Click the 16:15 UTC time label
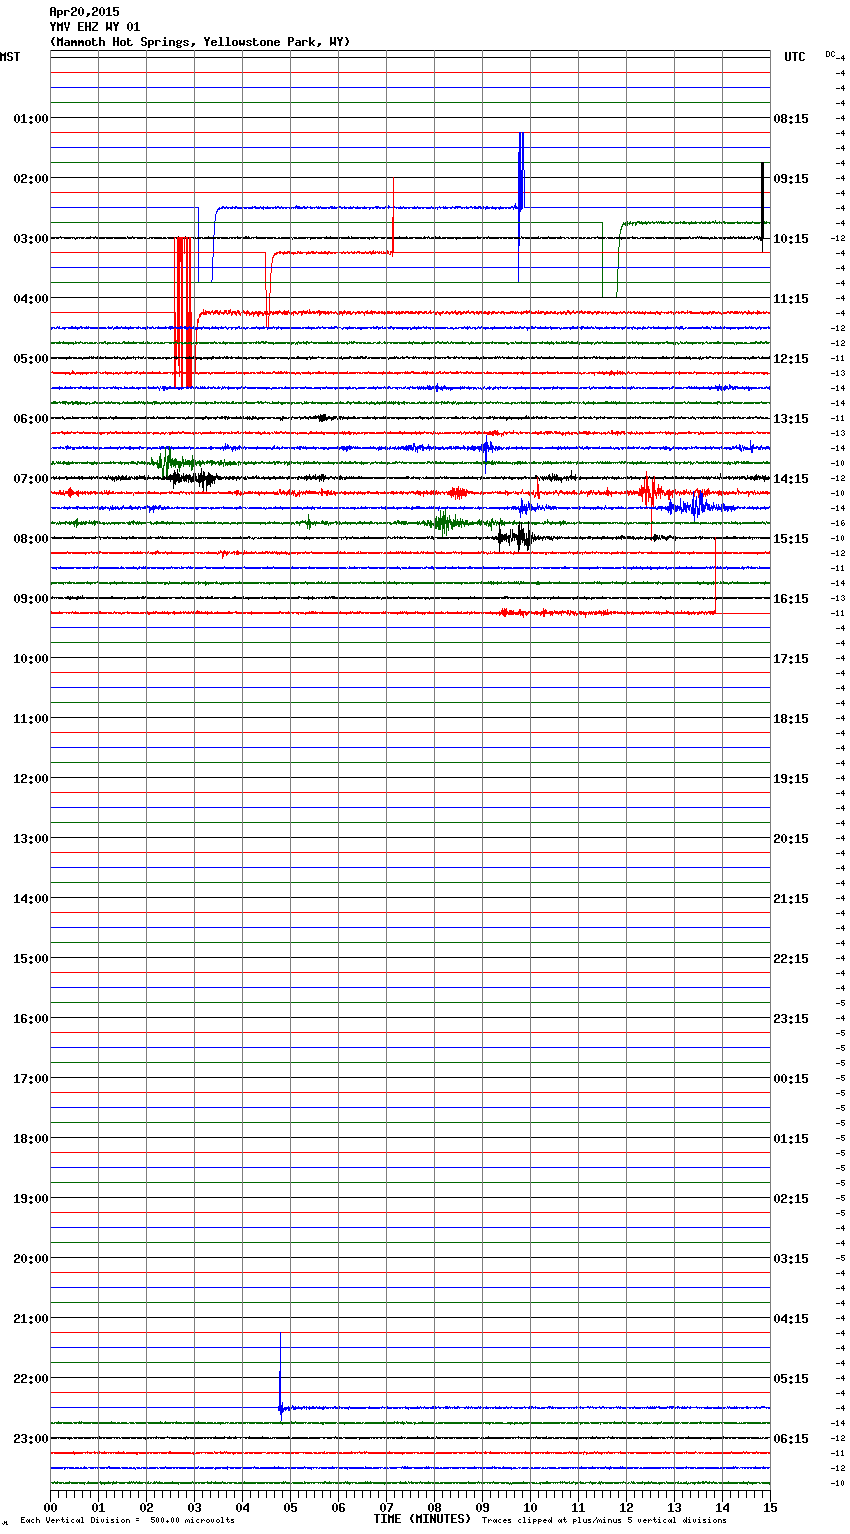Viewport: 850px width, 1534px height. click(791, 598)
